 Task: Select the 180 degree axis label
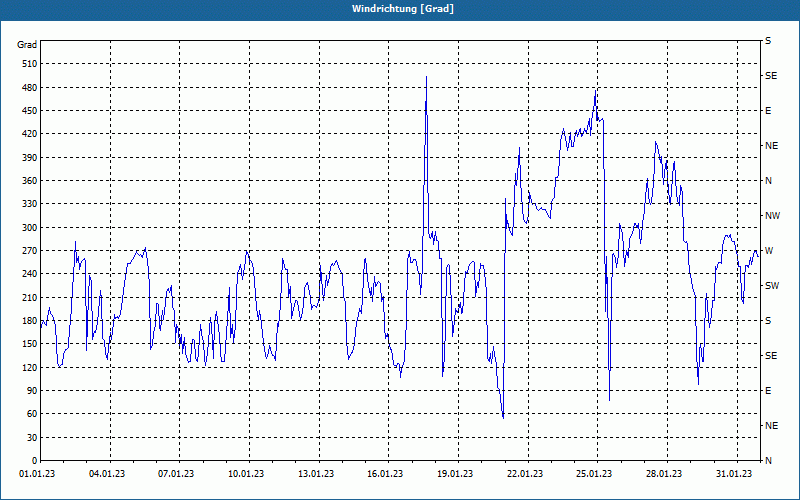tap(30, 321)
